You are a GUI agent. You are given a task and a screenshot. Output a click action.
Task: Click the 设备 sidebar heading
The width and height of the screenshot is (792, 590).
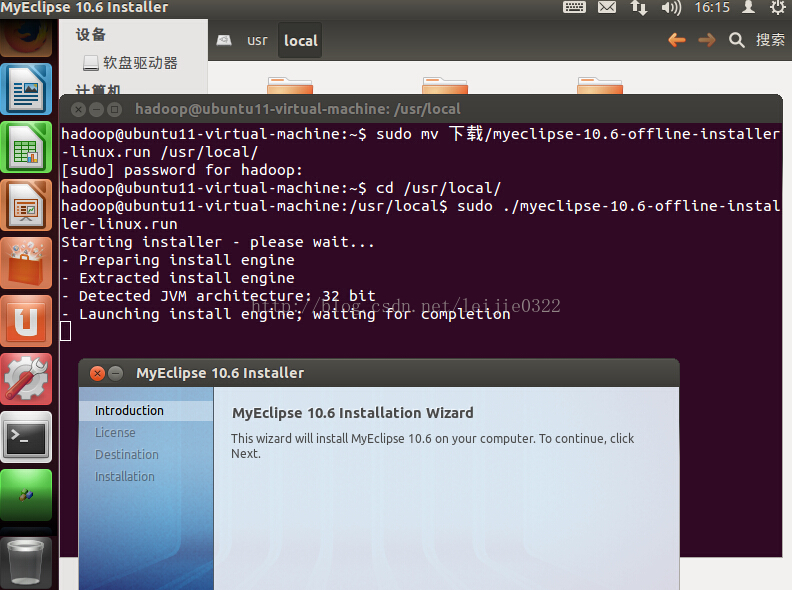click(x=91, y=35)
